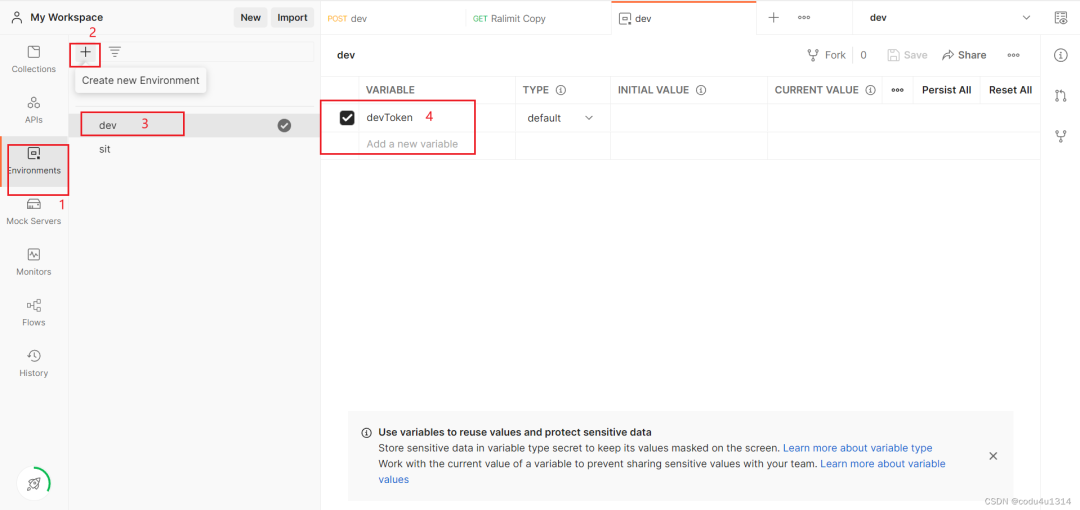Click the current value cell for devToken

pos(904,118)
